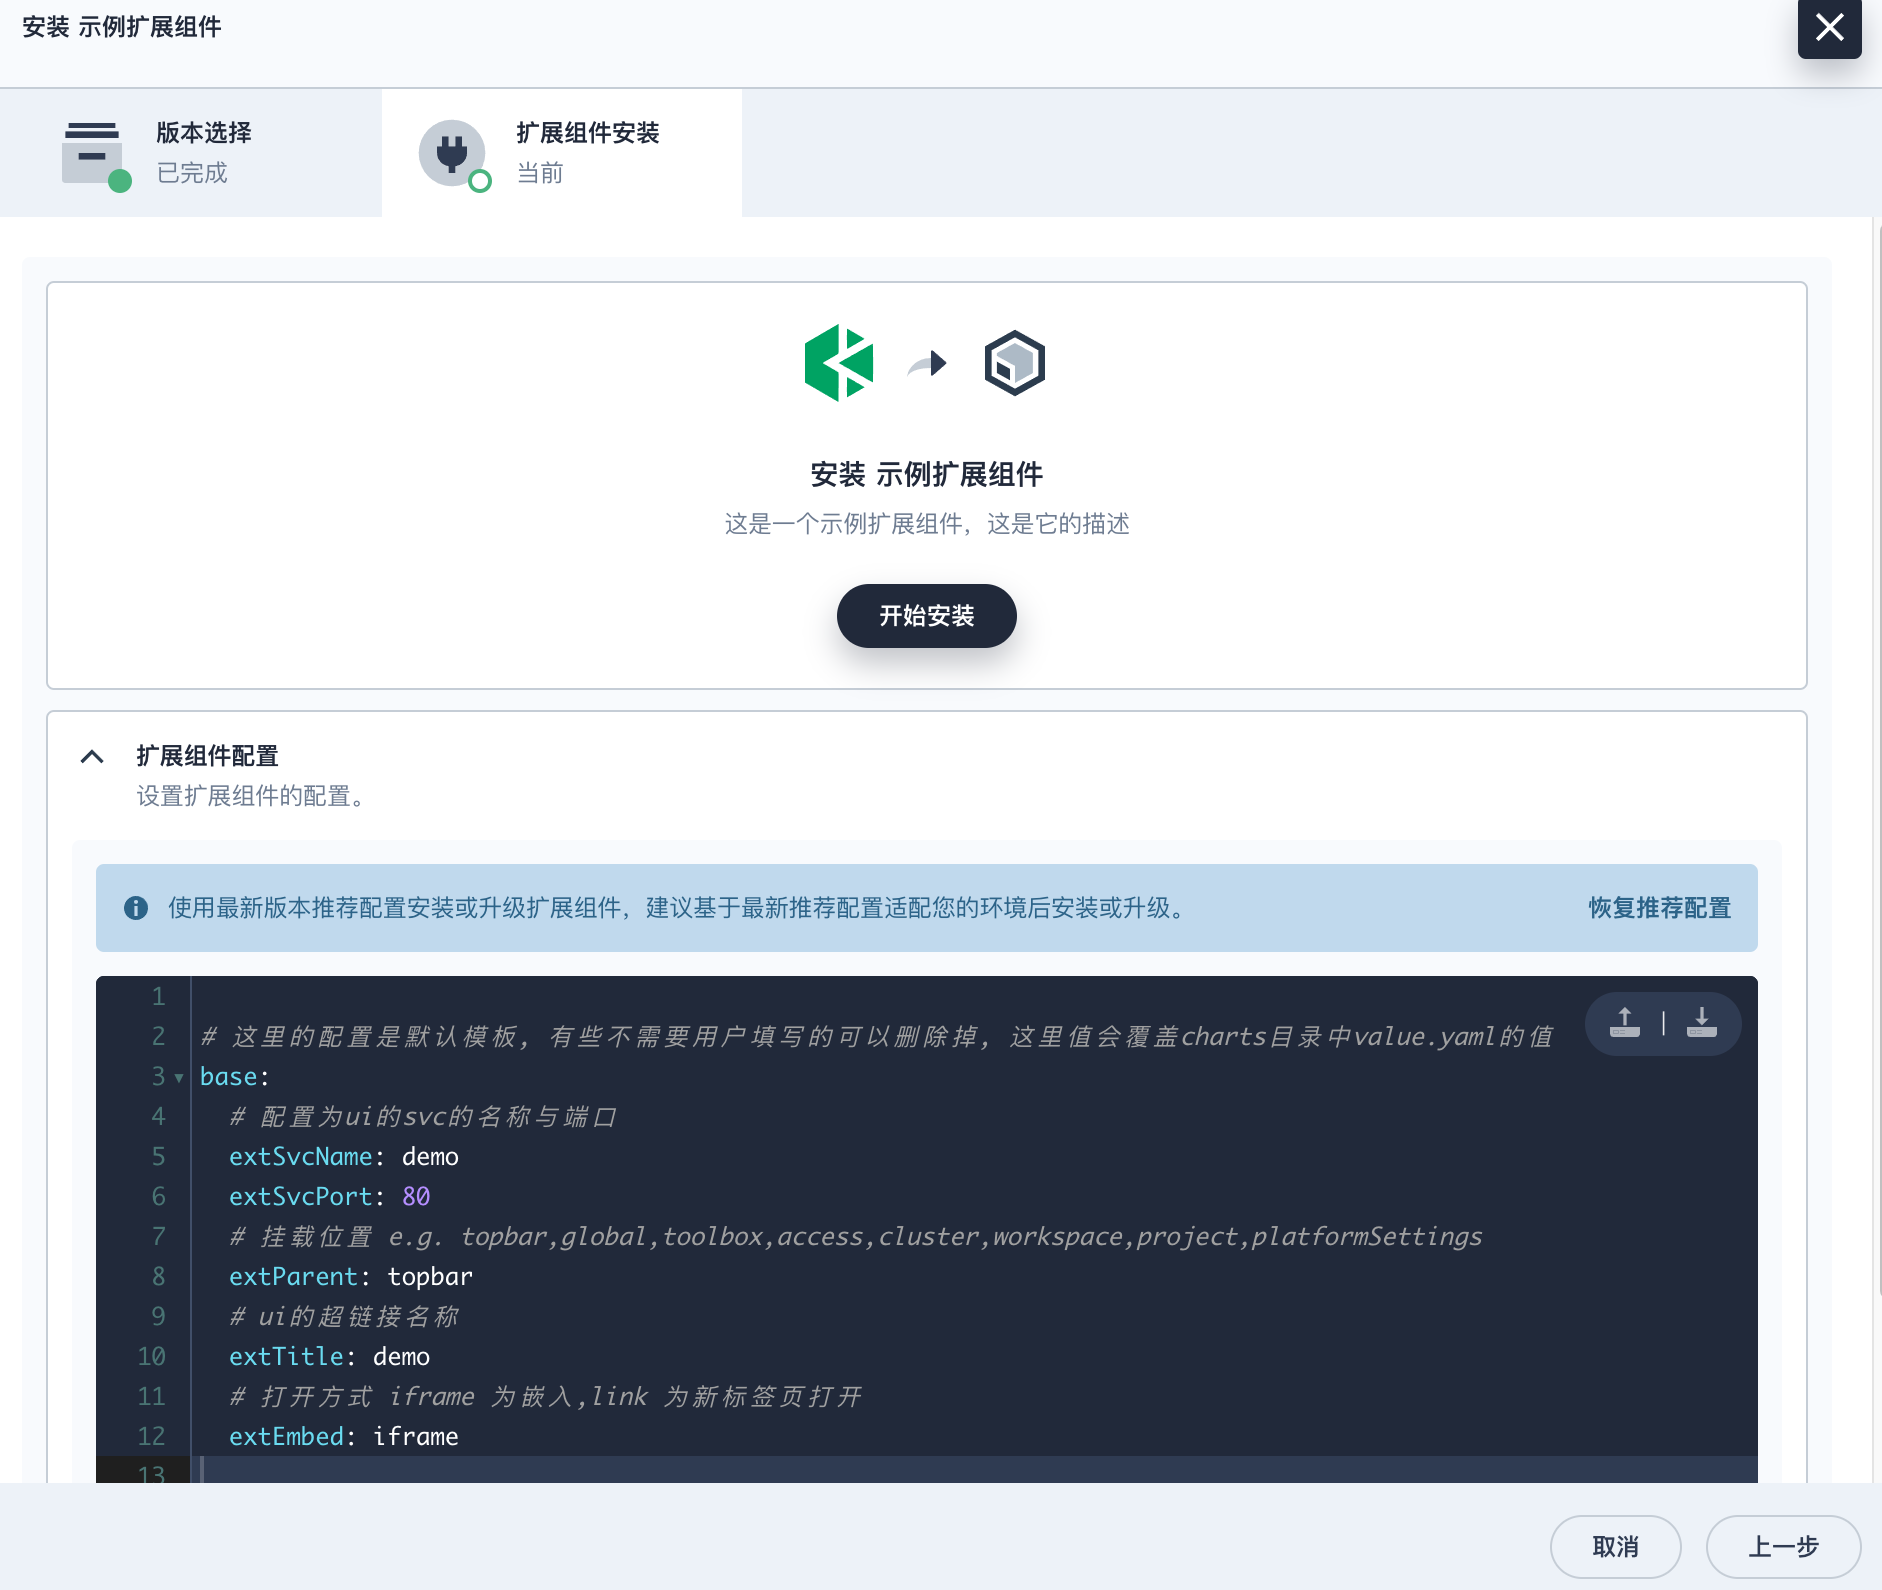Click the upload config file icon
The height and width of the screenshot is (1590, 1882).
(1625, 1023)
